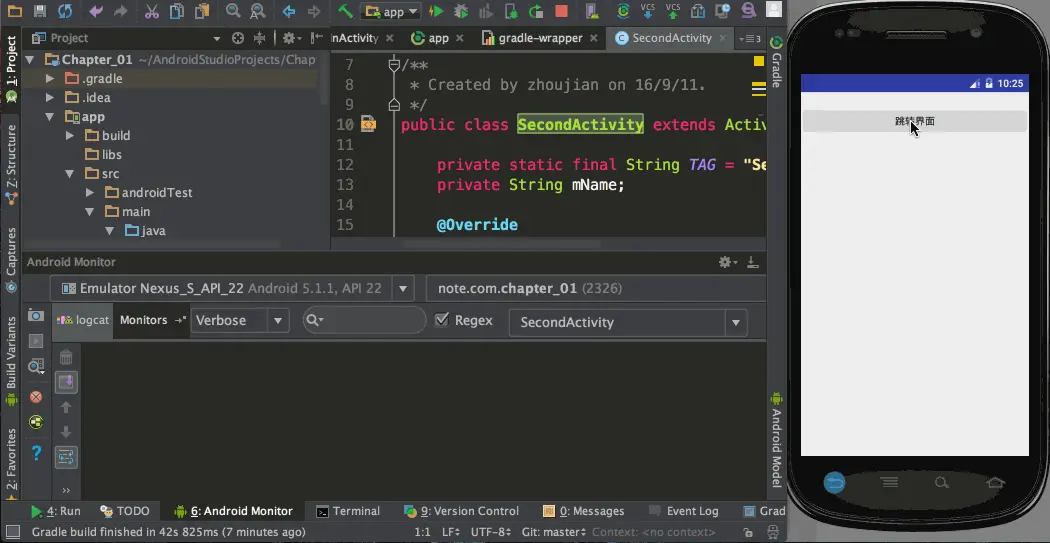Screen dimensions: 1050x543
Task: Open the 9: Version Control tool window
Action: pos(462,511)
